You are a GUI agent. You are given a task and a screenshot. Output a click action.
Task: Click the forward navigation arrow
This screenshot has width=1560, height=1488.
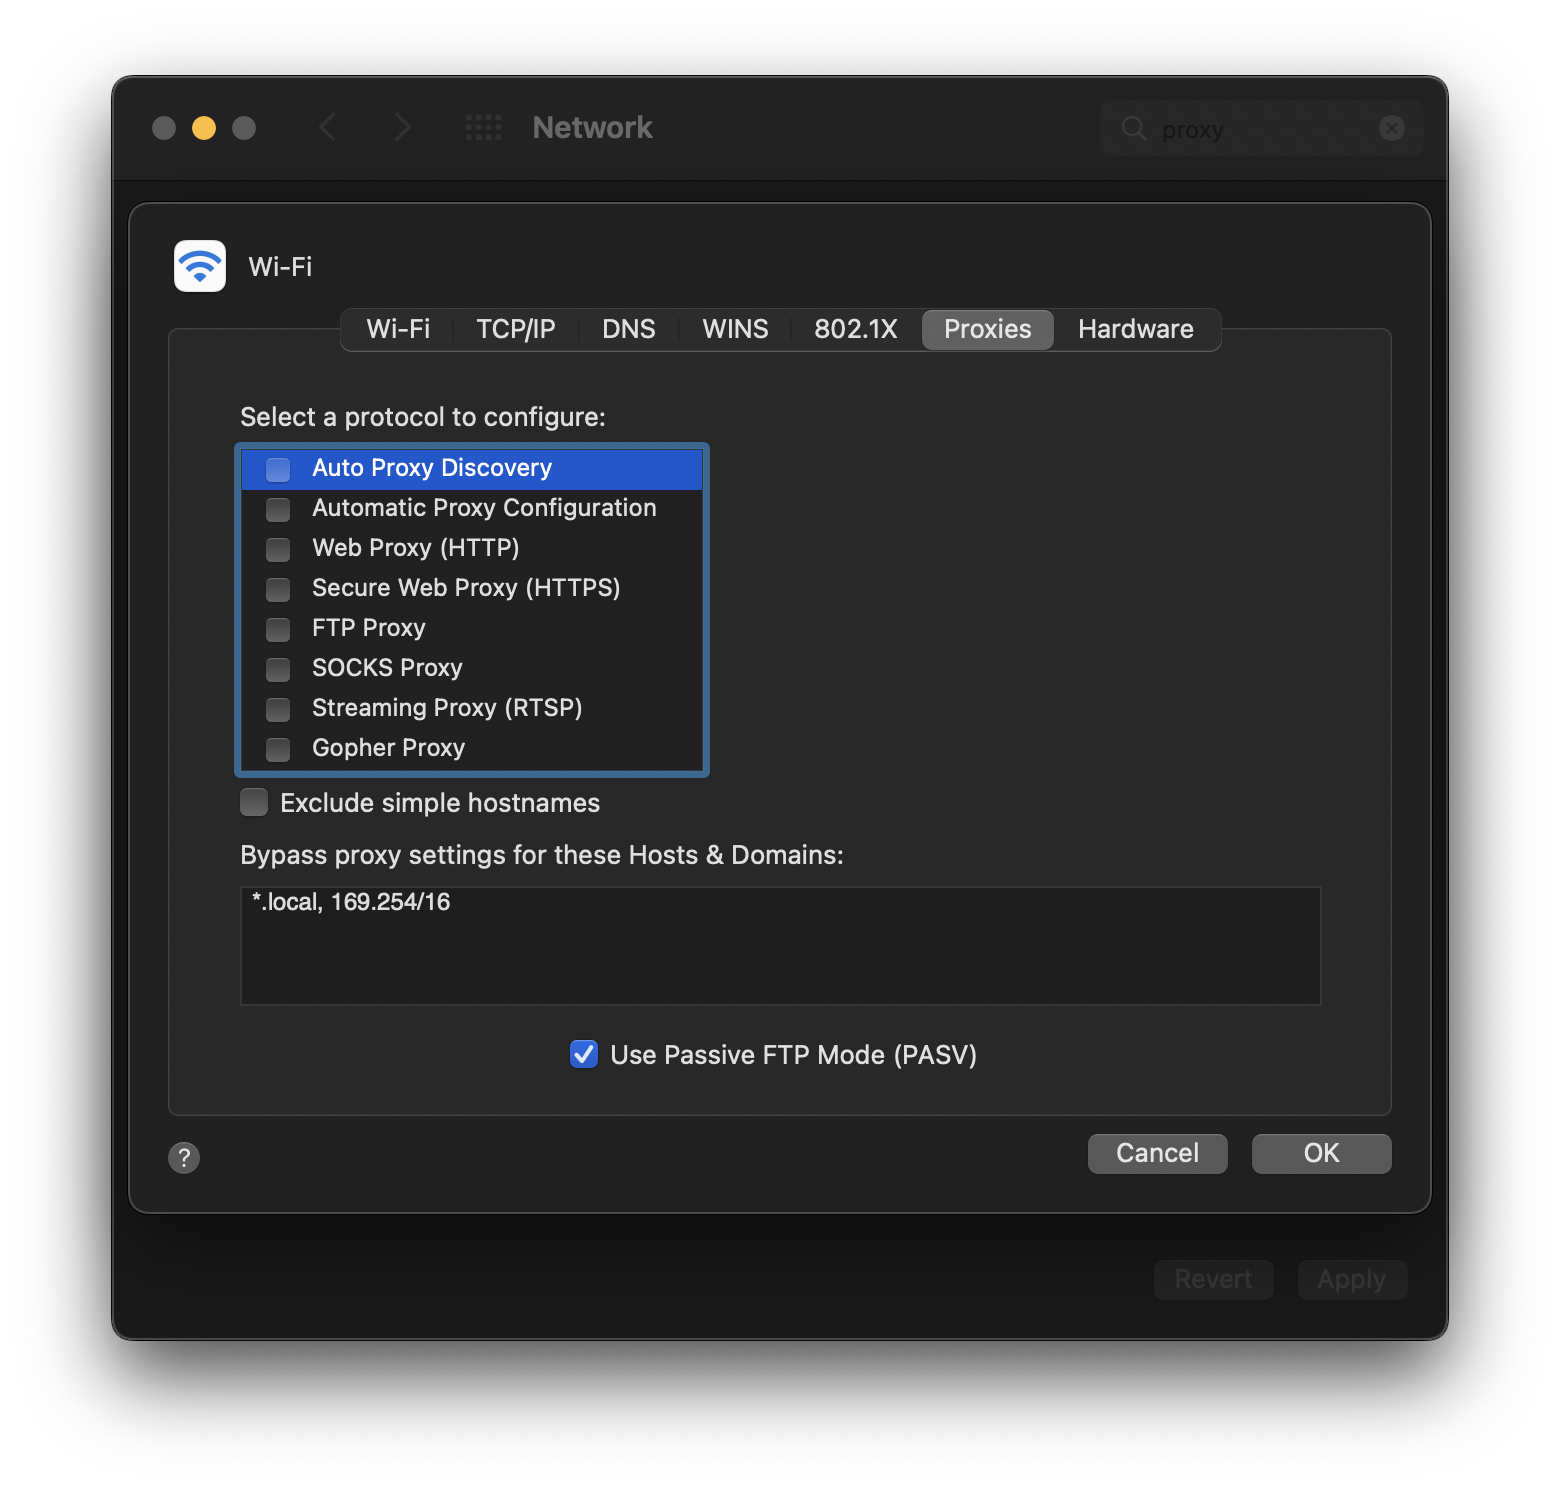point(402,127)
